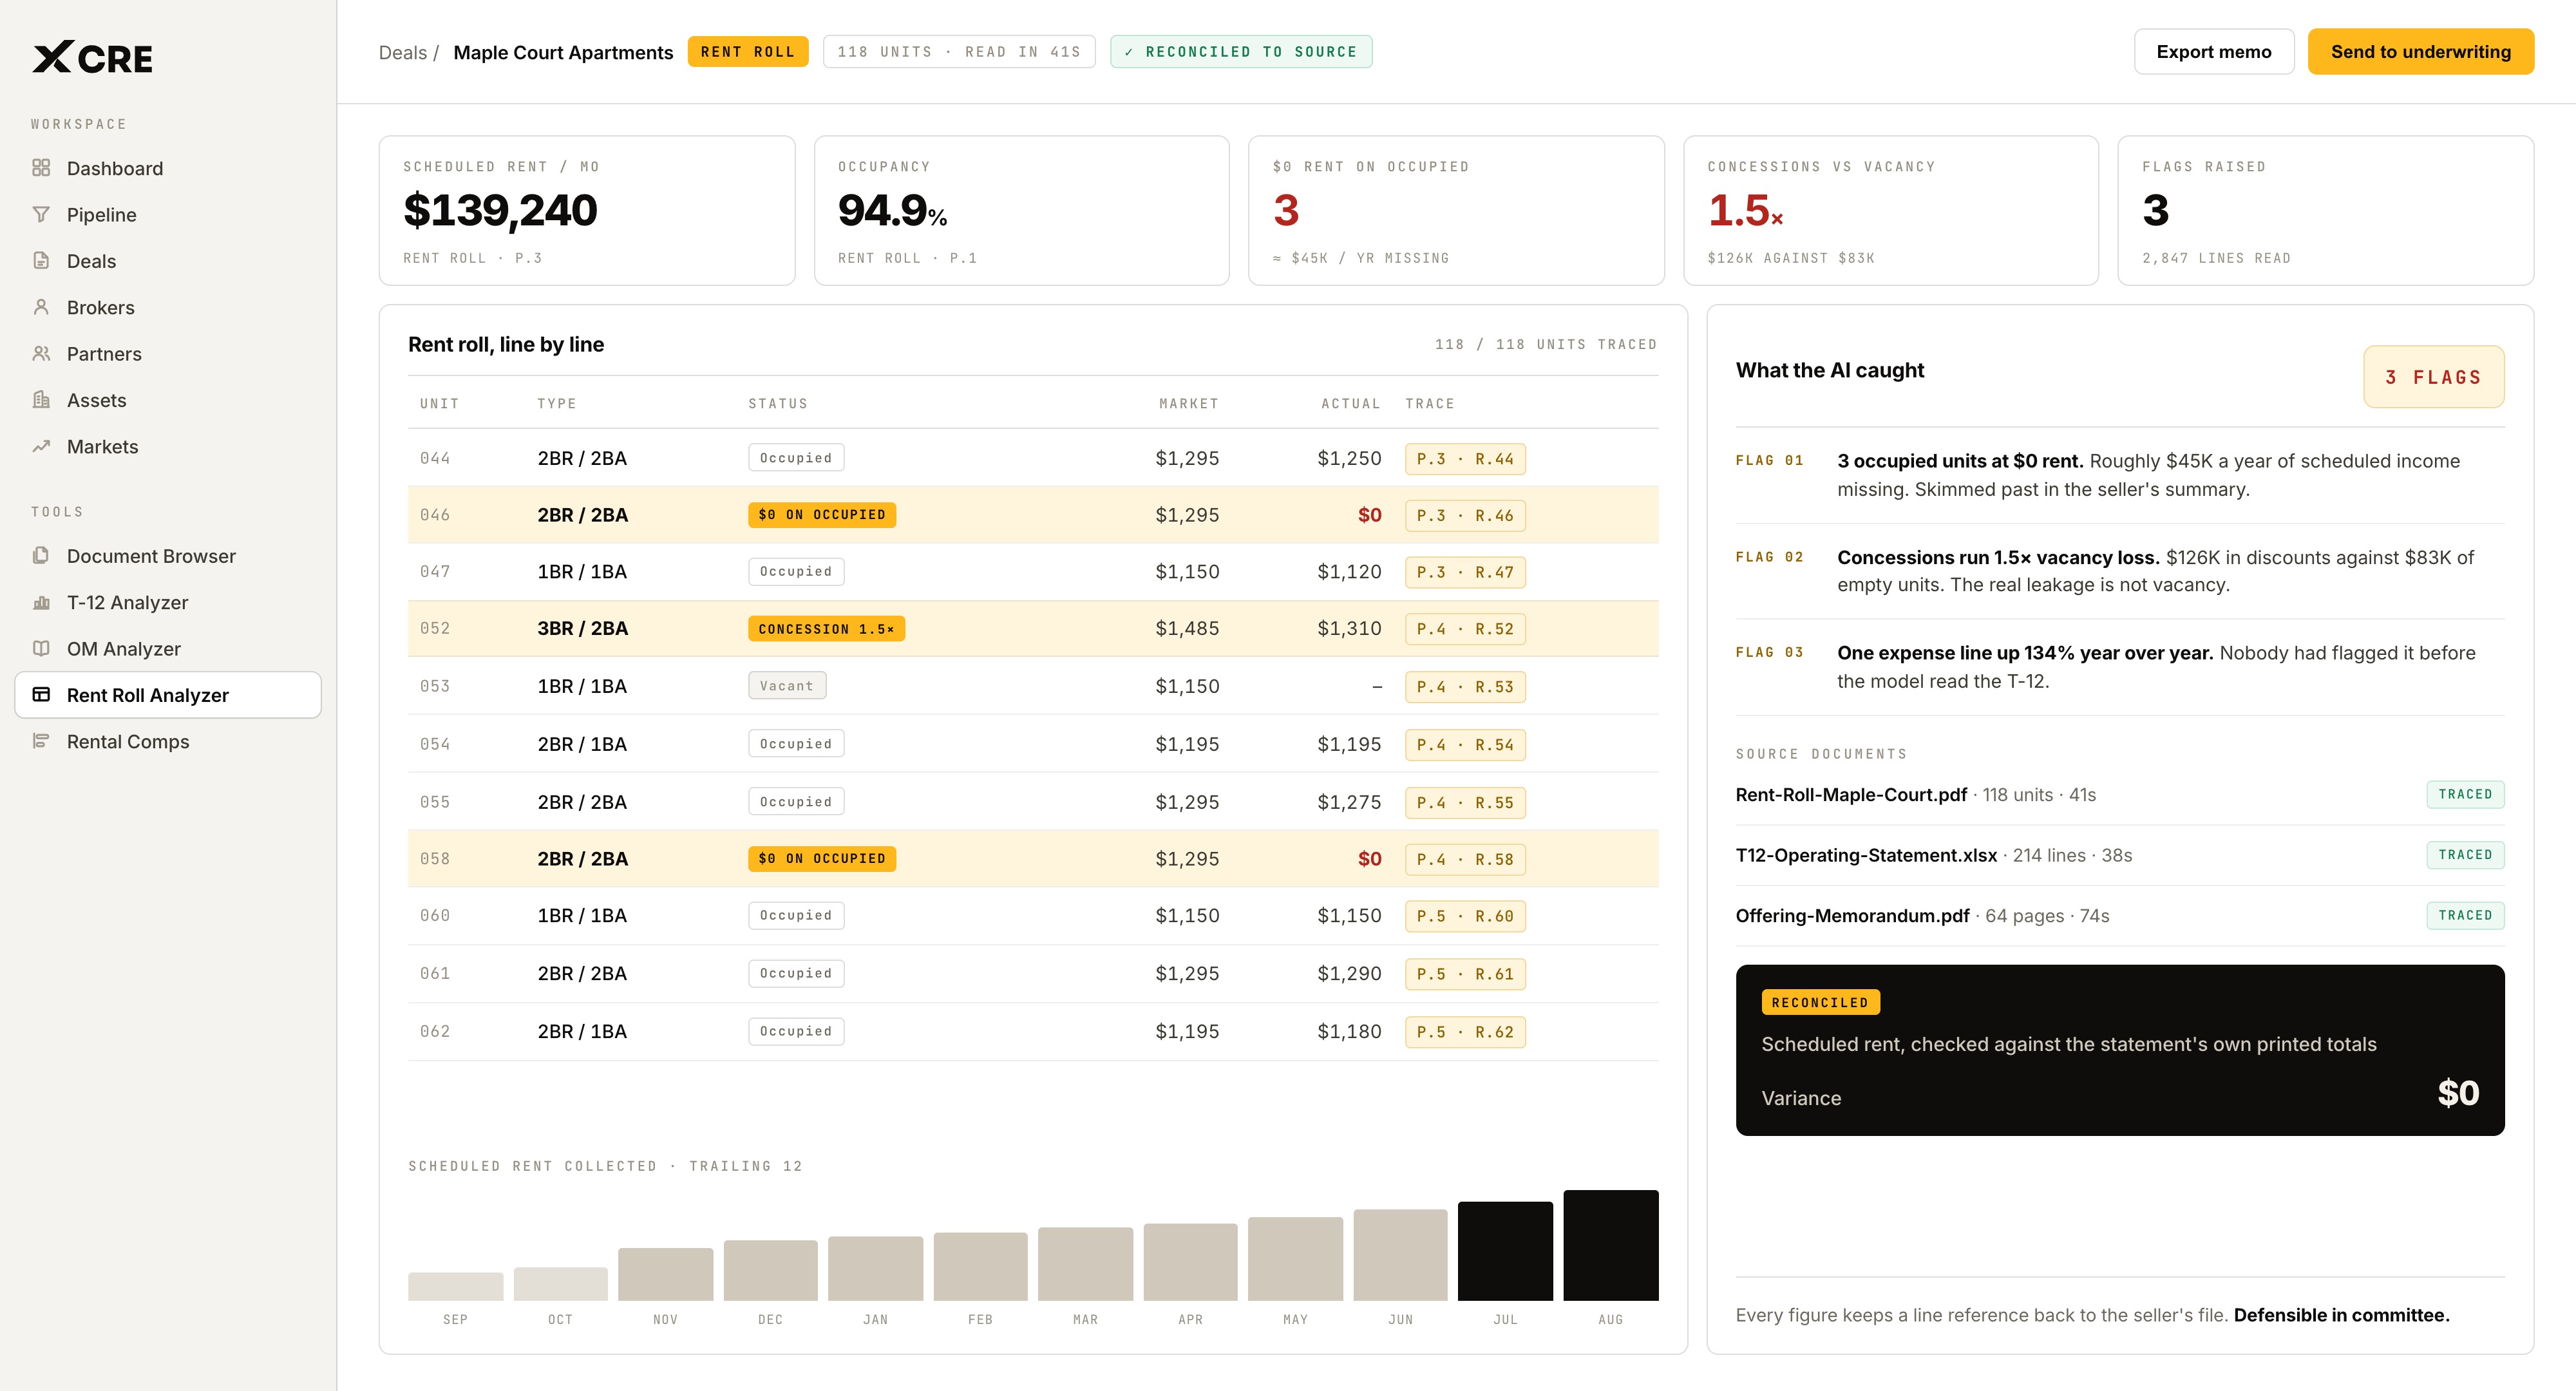Click the Assets building icon
The image size is (2576, 1391).
tap(41, 400)
